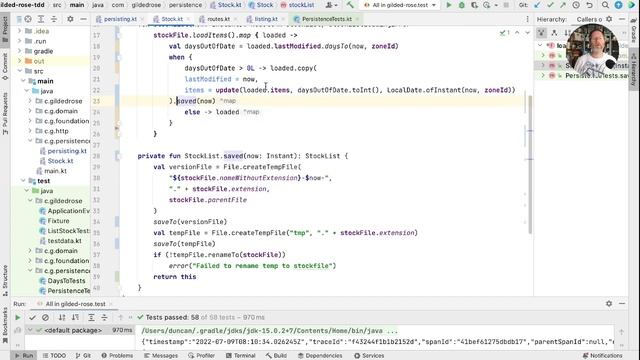Click the Git update project arrow icon
This screenshot has width=640, height=360.
537,5
